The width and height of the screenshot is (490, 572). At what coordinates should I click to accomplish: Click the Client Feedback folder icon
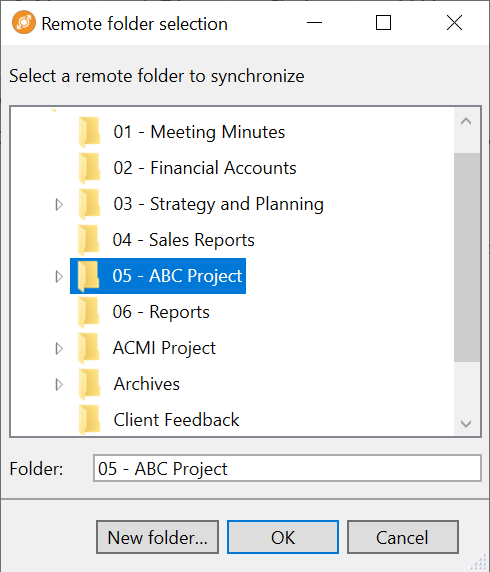89,420
